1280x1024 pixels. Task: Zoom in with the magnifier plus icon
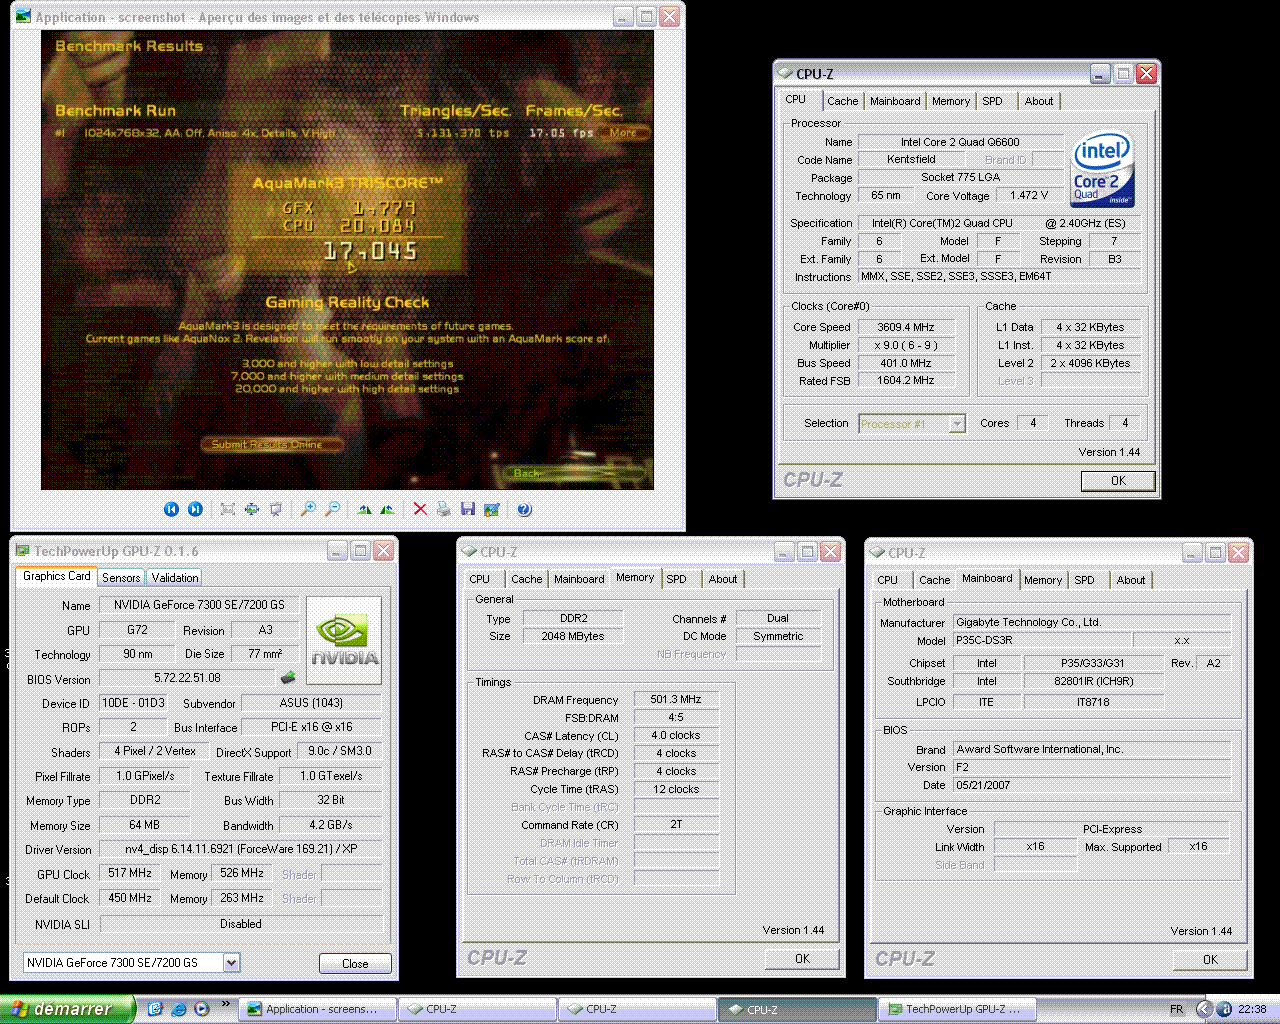tap(308, 509)
